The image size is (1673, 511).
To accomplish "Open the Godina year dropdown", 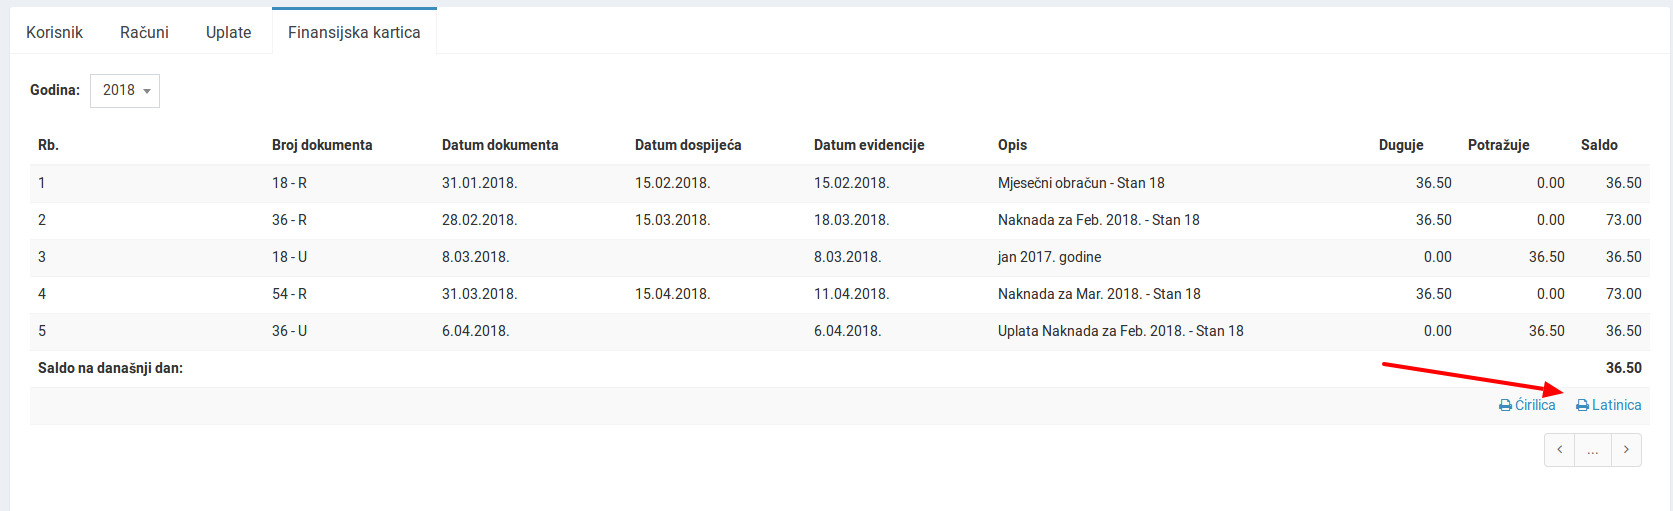I will [125, 90].
